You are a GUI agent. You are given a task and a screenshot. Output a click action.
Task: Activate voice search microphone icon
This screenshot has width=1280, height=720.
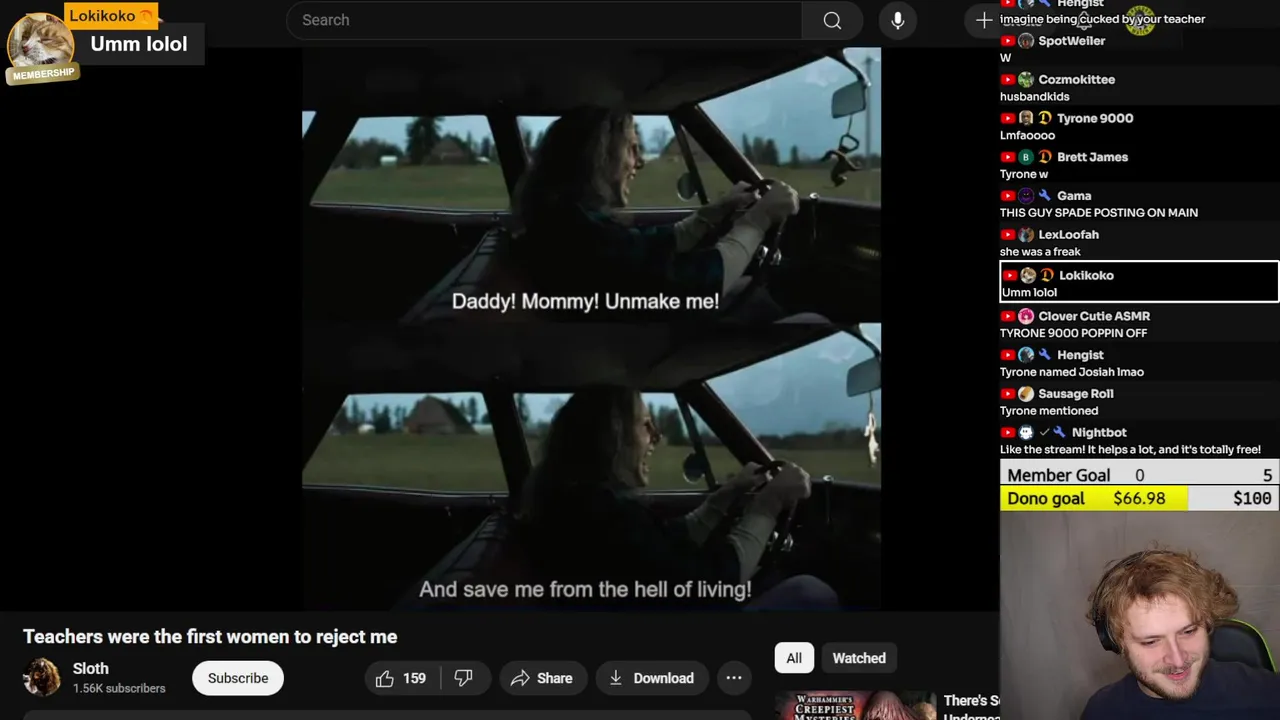click(x=898, y=20)
